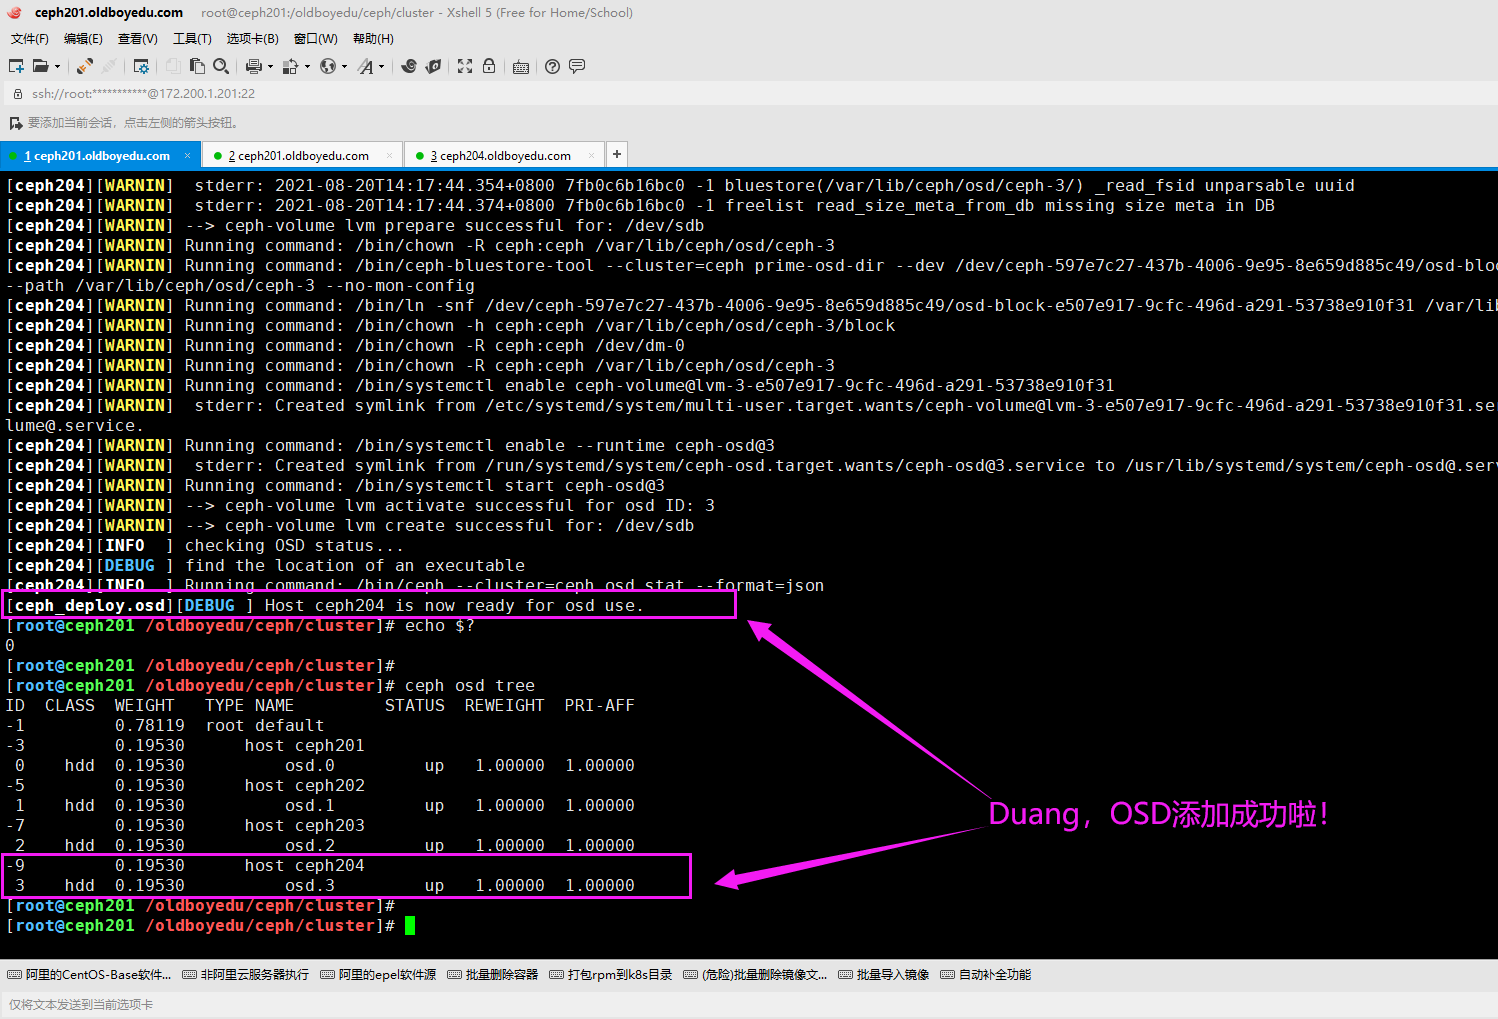The width and height of the screenshot is (1498, 1019).
Task: Toggle fullscreen mode icon
Action: 465,66
